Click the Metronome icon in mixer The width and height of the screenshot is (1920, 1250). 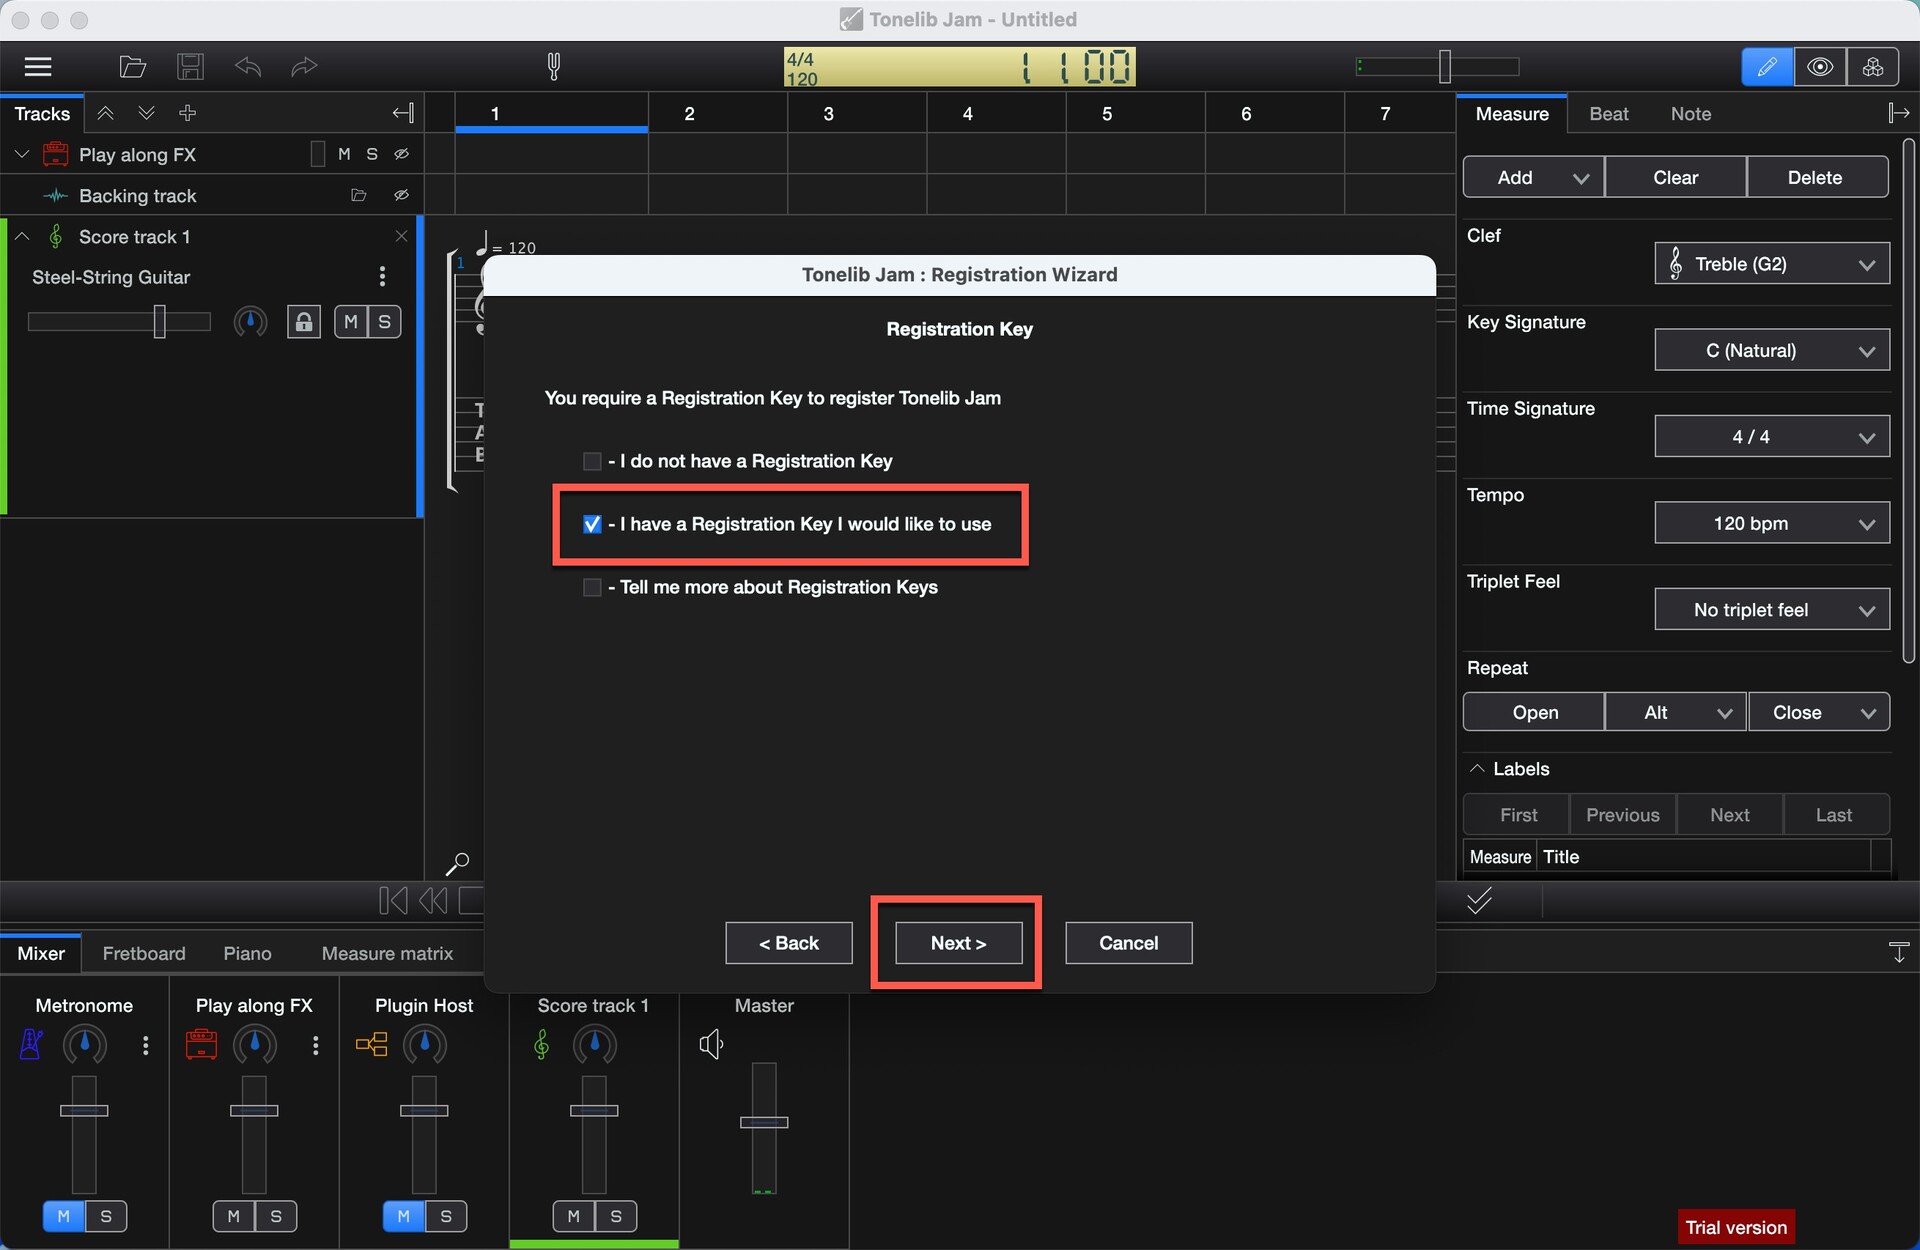(31, 1045)
